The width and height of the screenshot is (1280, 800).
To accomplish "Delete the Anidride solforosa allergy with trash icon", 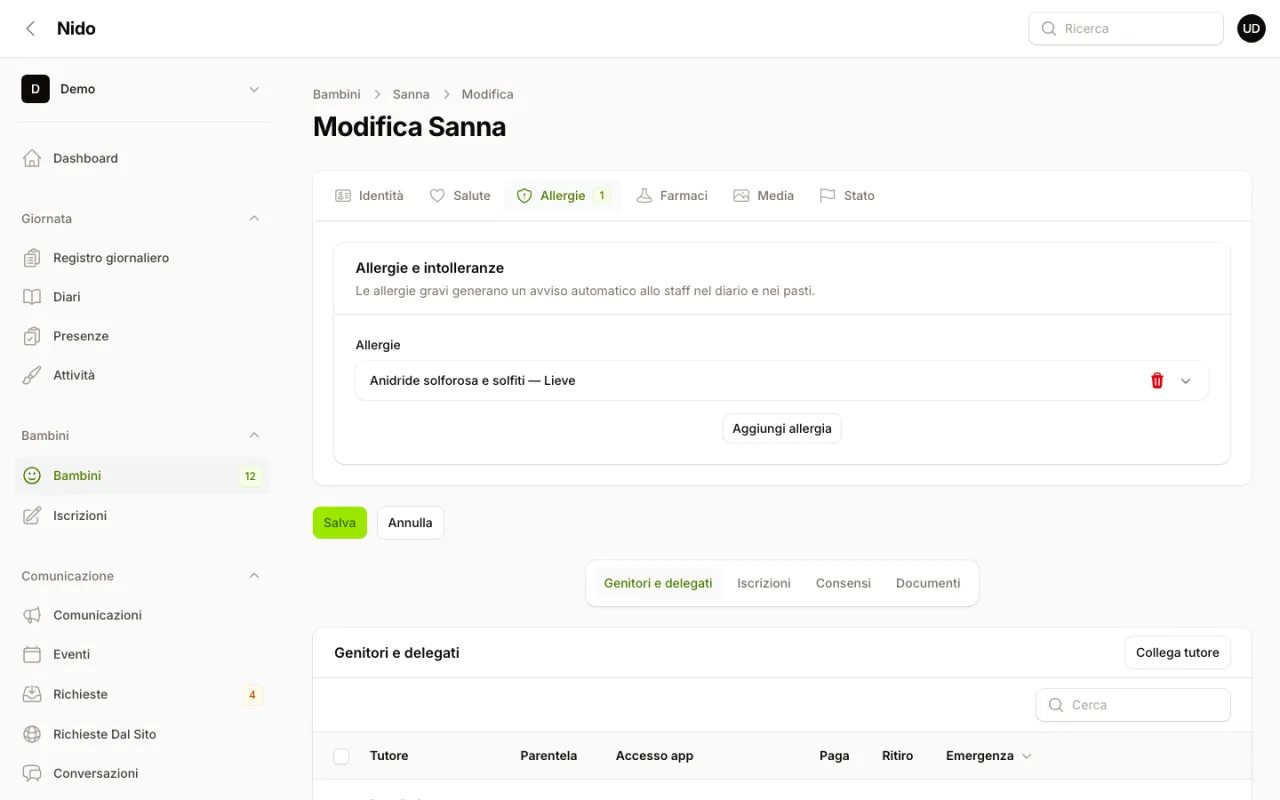I will point(1157,381).
